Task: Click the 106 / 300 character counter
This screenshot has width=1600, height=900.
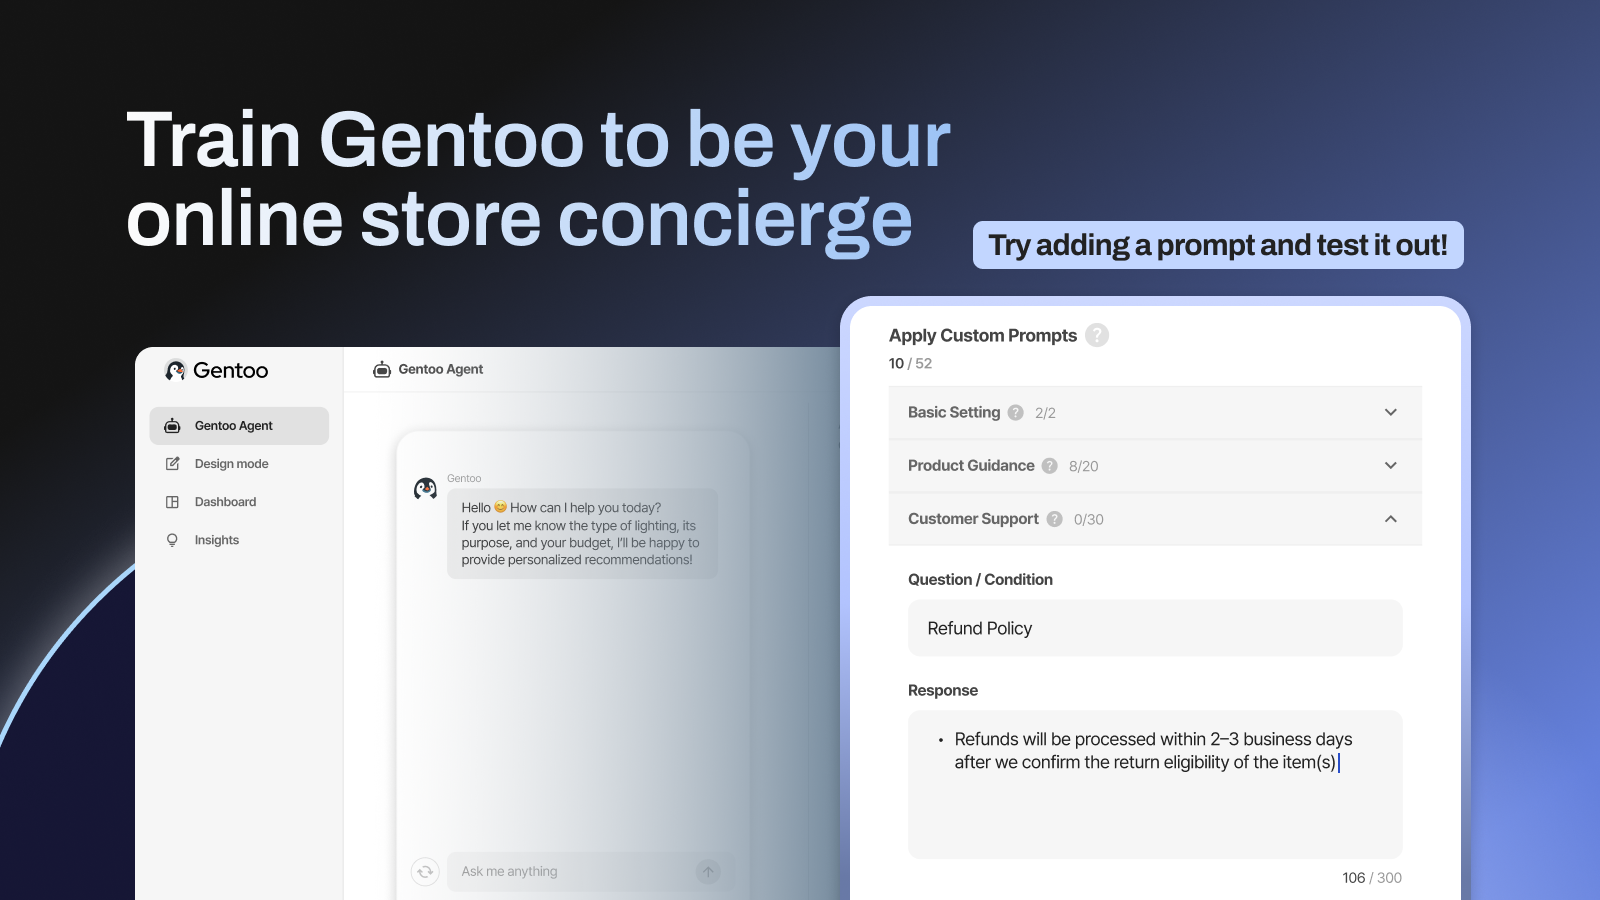Action: [x=1372, y=878]
